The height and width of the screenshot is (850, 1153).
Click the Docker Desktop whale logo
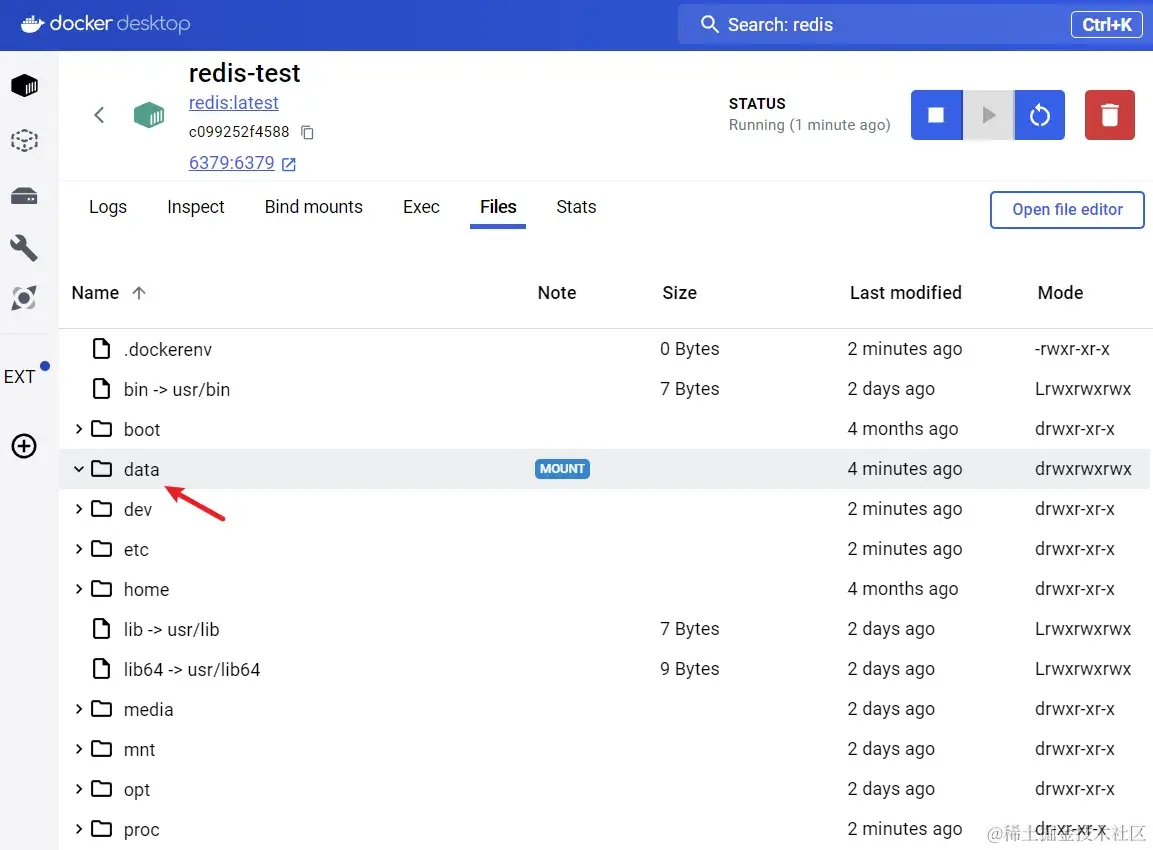click(x=32, y=24)
